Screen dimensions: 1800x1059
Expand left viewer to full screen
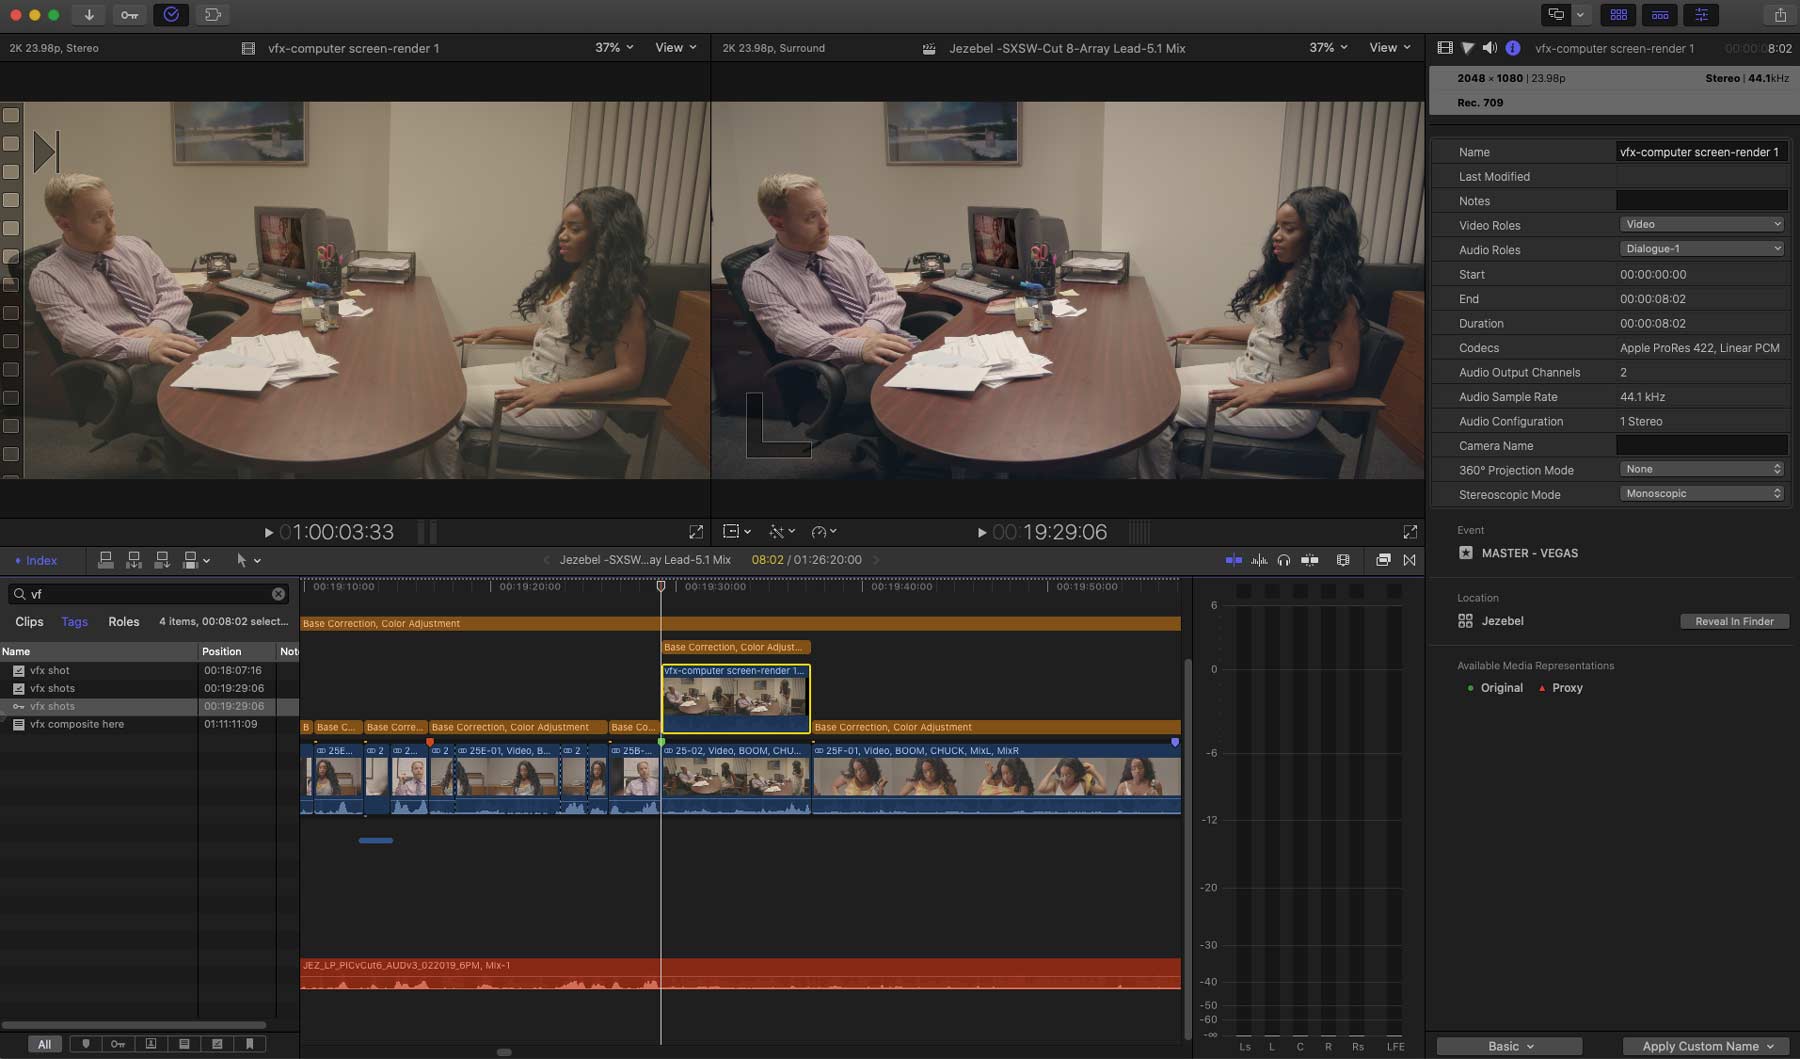click(x=696, y=532)
